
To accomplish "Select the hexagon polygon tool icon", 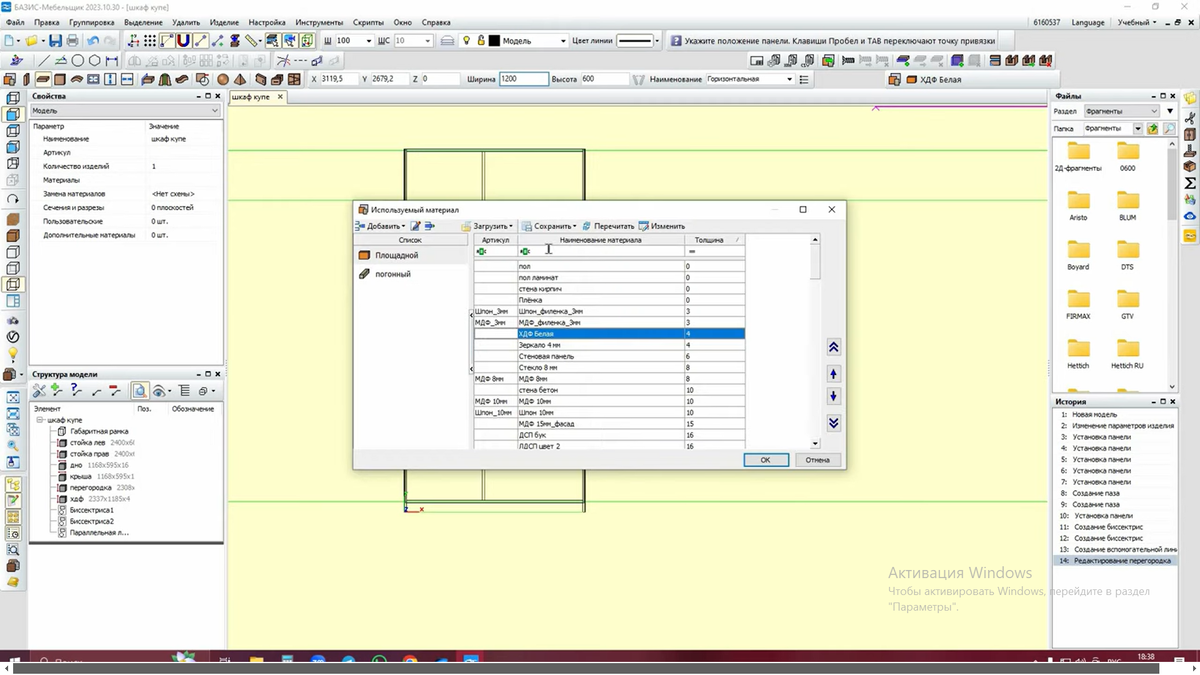I will [x=94, y=61].
